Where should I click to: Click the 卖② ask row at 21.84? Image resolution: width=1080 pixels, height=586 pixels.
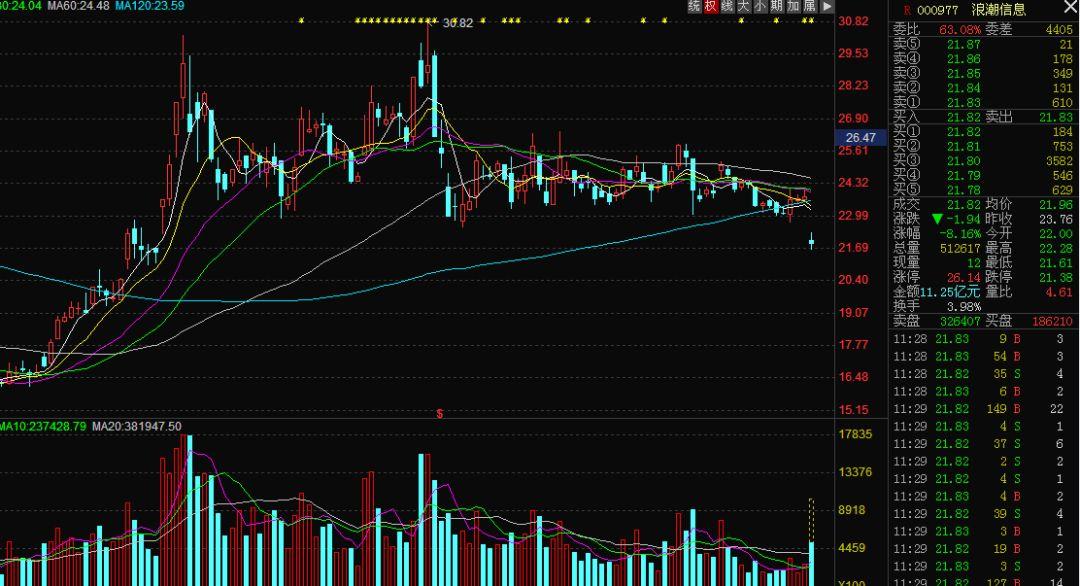click(x=983, y=87)
